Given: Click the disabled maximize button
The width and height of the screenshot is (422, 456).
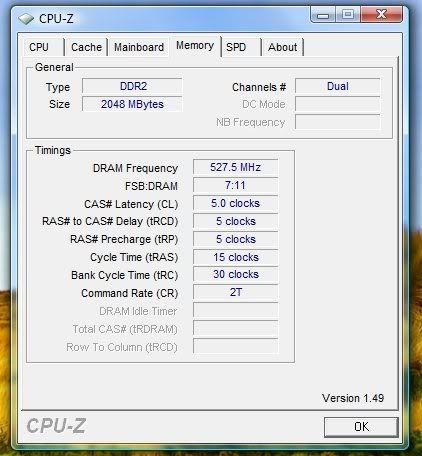Looking at the screenshot, I should (347, 15).
